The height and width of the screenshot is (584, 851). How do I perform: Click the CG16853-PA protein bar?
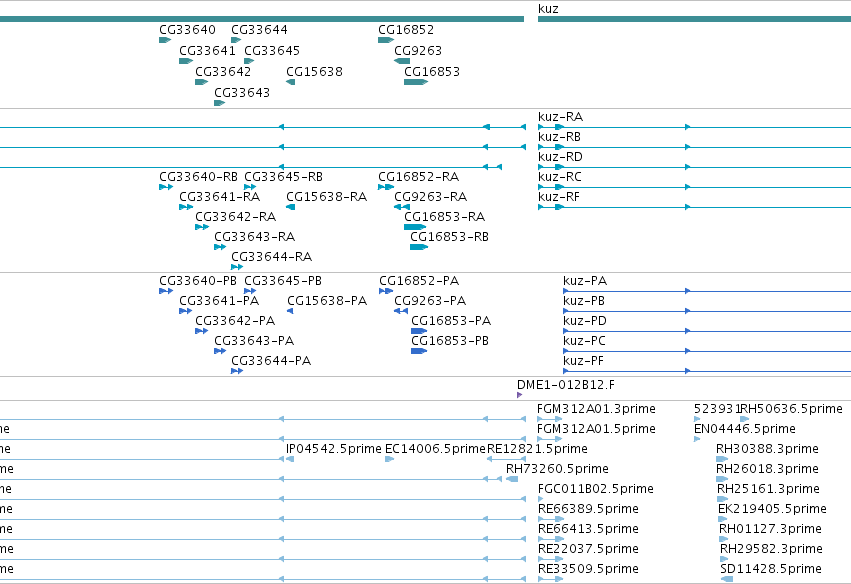(419, 331)
